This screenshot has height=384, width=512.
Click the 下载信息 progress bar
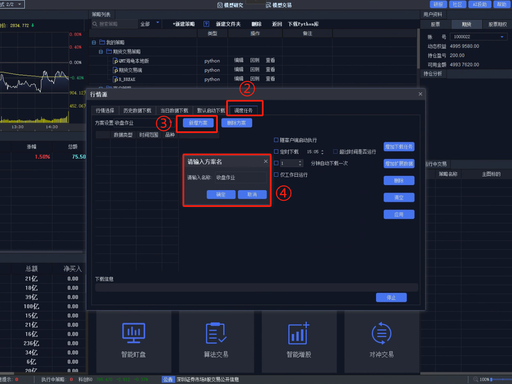tap(256, 288)
